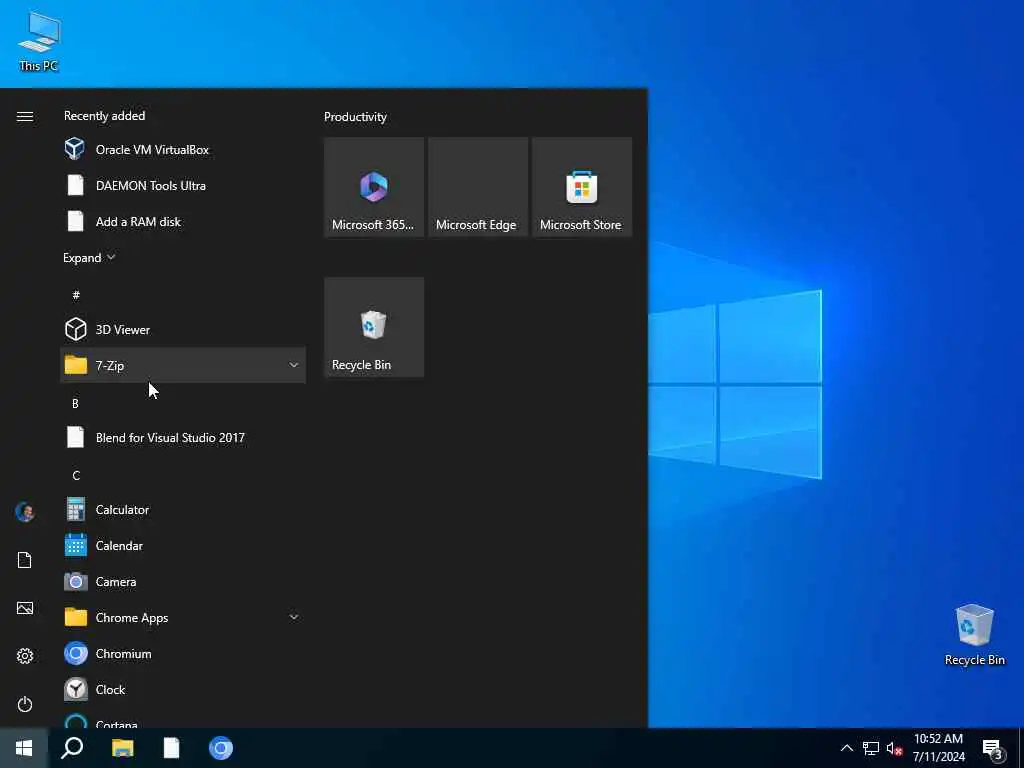Image resolution: width=1024 pixels, height=768 pixels.
Task: Open the blank document icon on taskbar
Action: coord(171,748)
